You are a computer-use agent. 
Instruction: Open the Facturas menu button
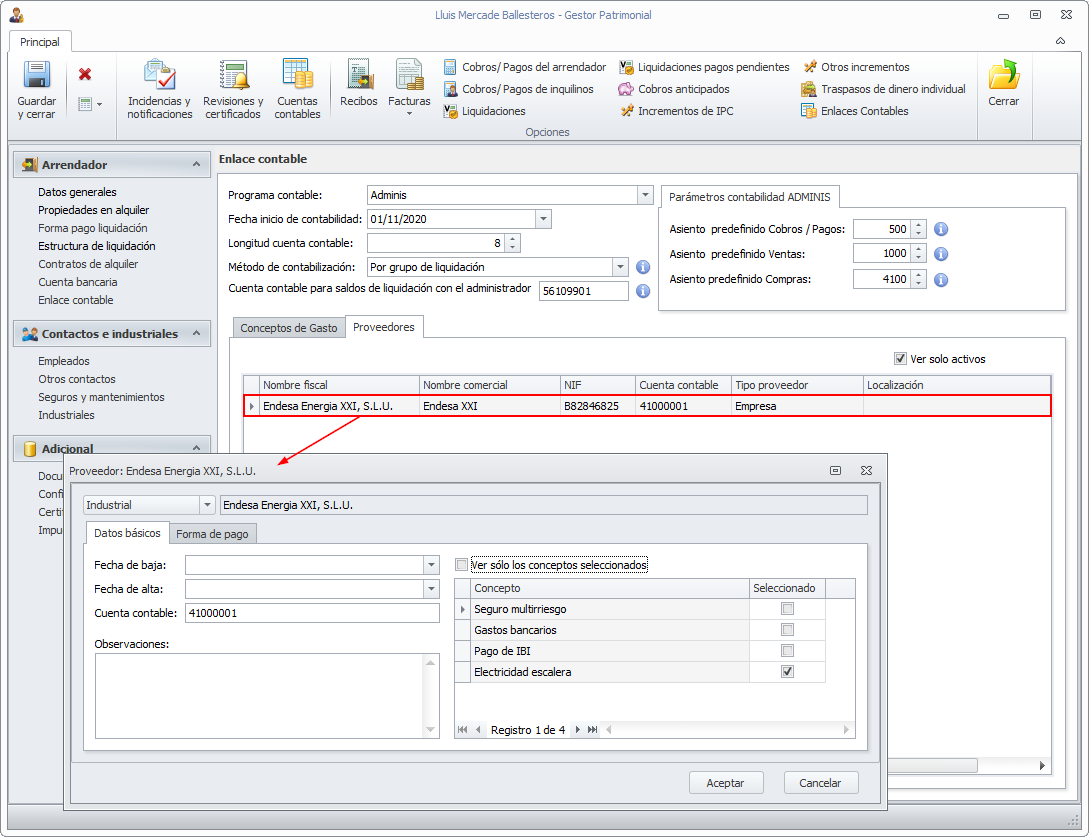click(409, 87)
